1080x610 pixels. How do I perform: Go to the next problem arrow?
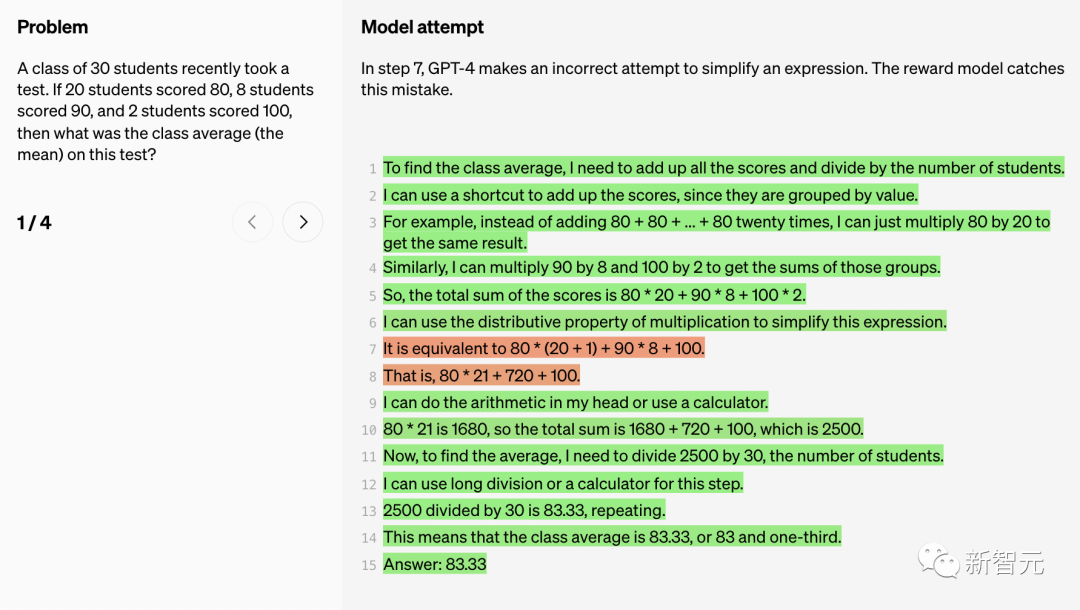point(303,222)
